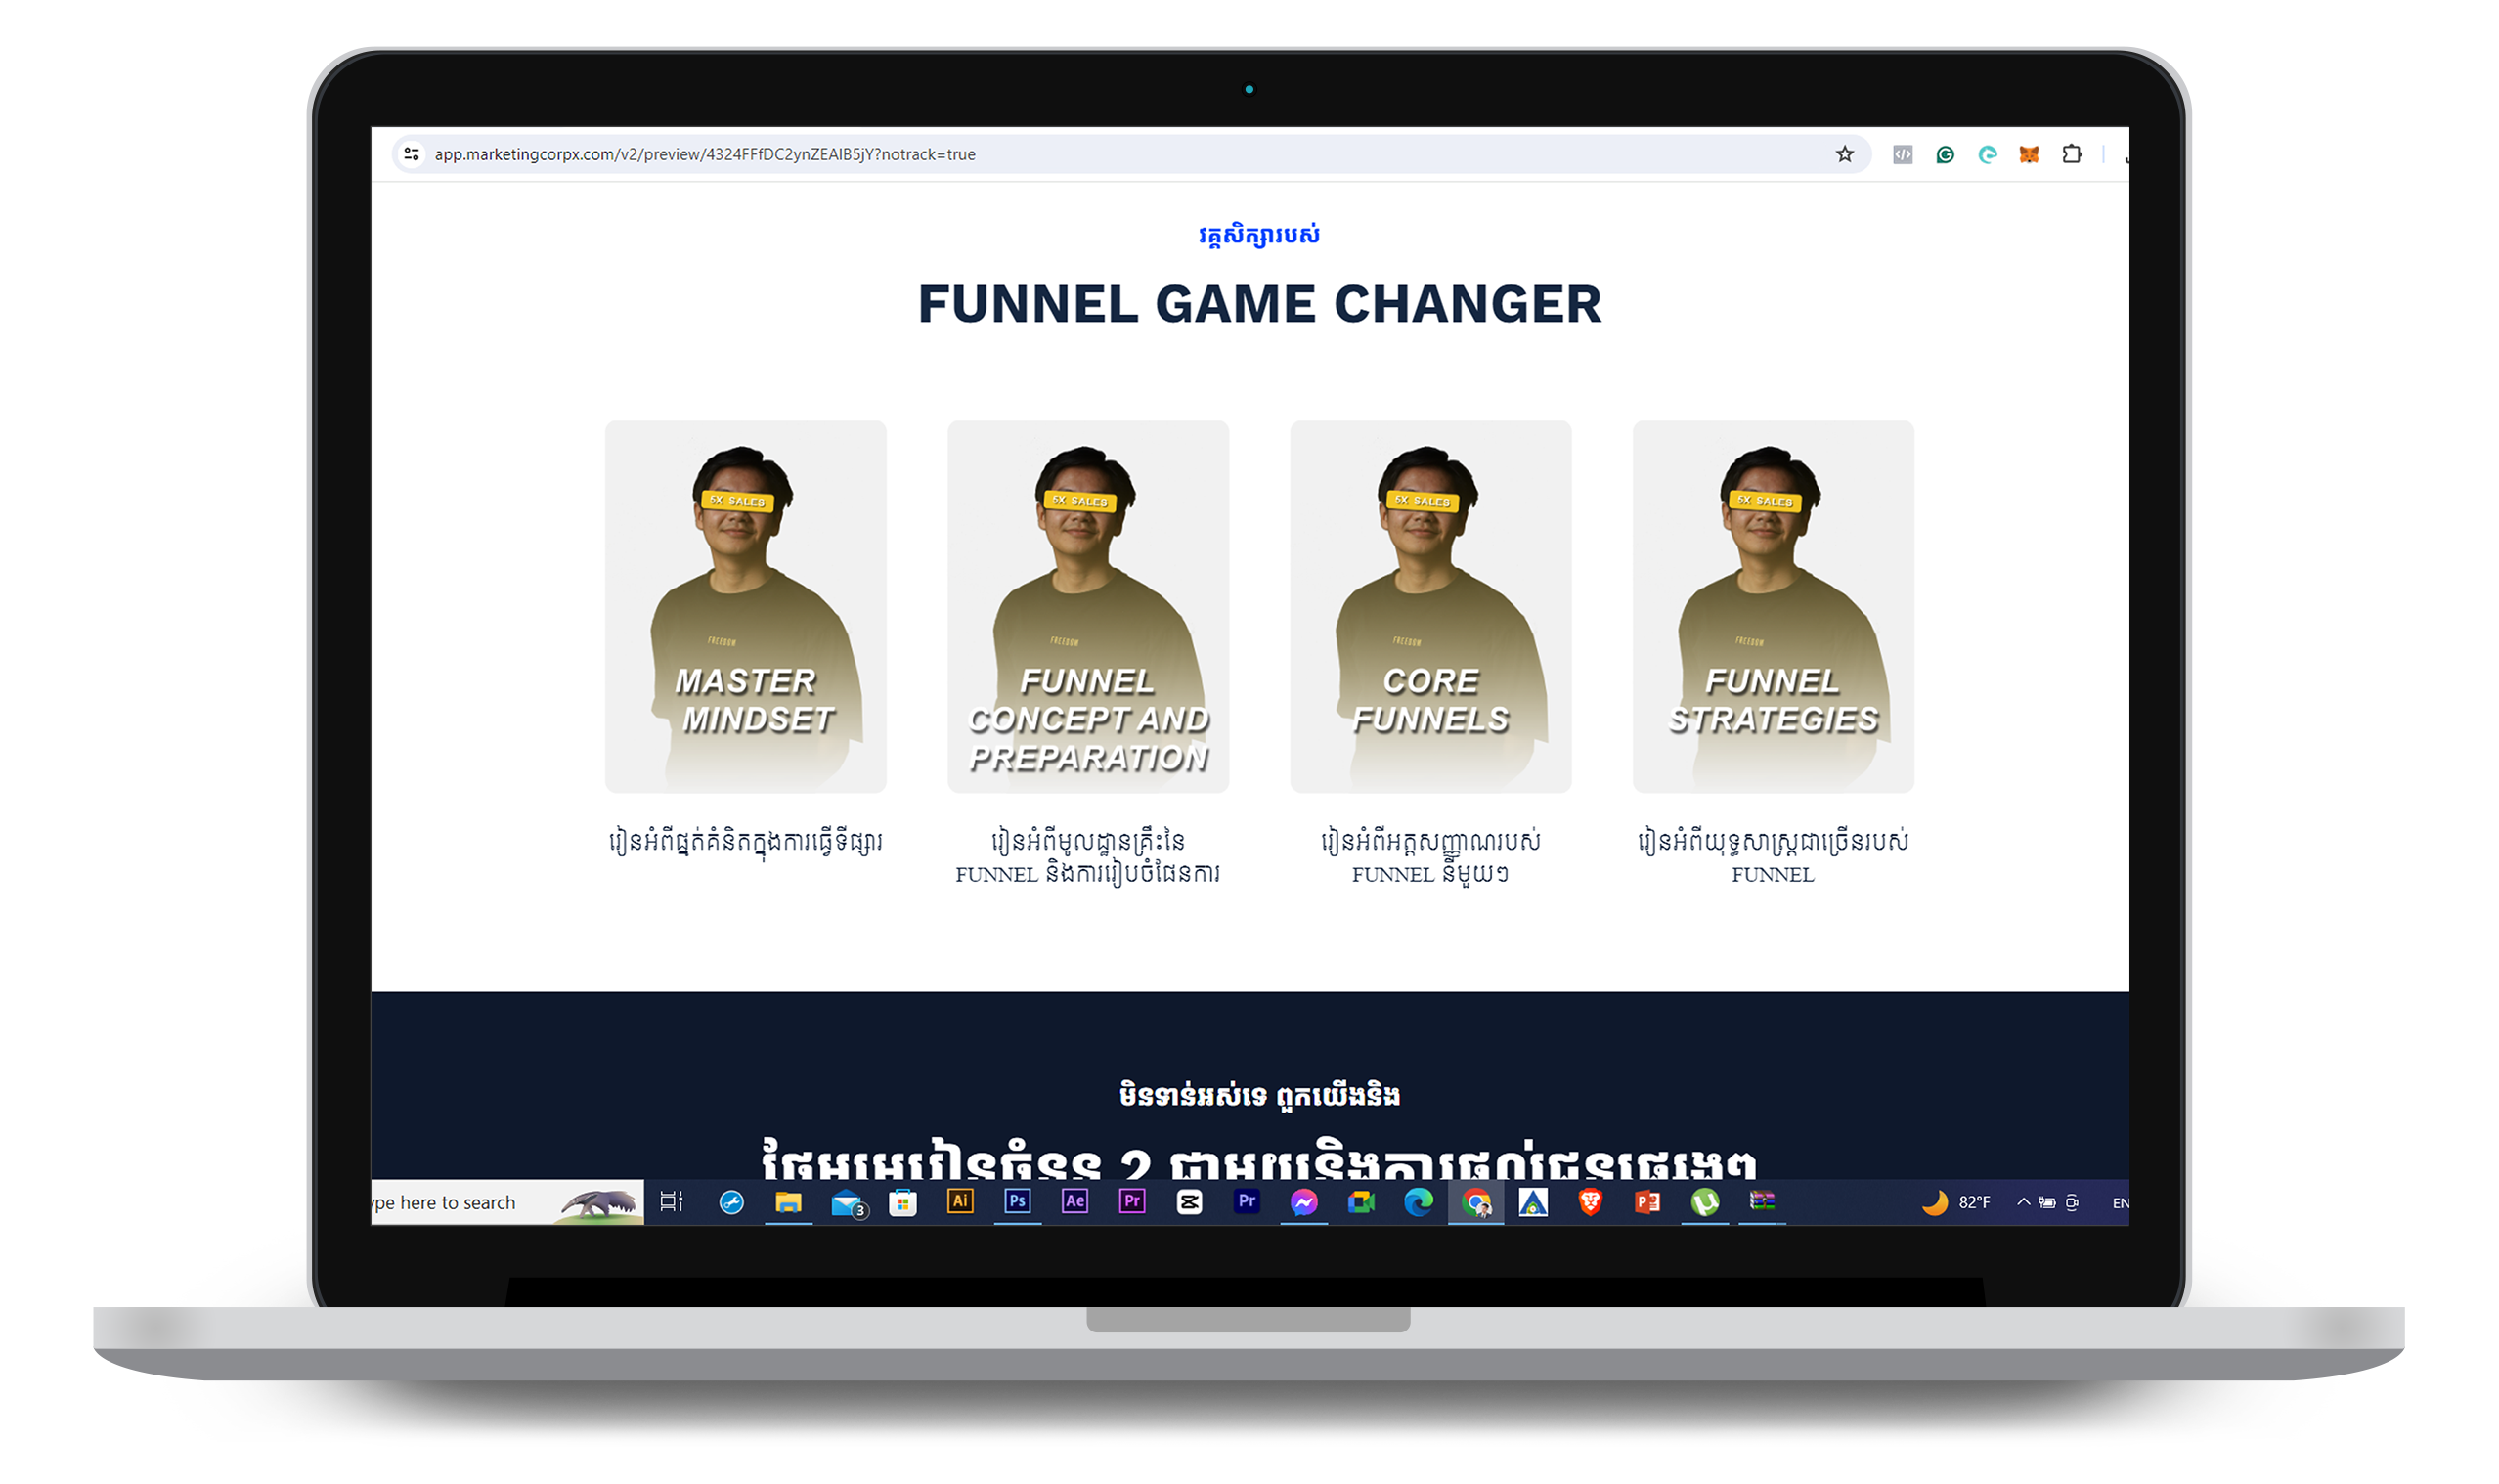Click the description under Core Funnels card
This screenshot has height=1484, width=2499.
coord(1430,857)
